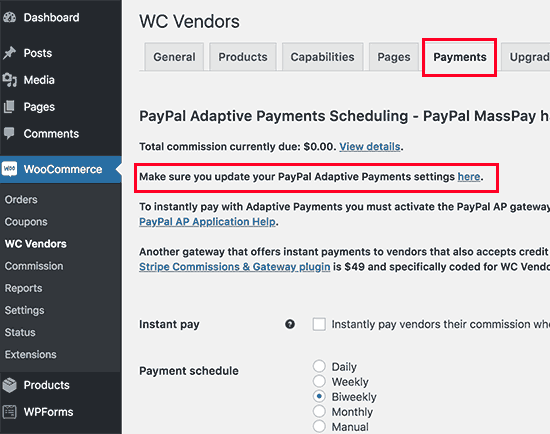
Task: Click the Comments speech bubble icon
Action: point(9,133)
